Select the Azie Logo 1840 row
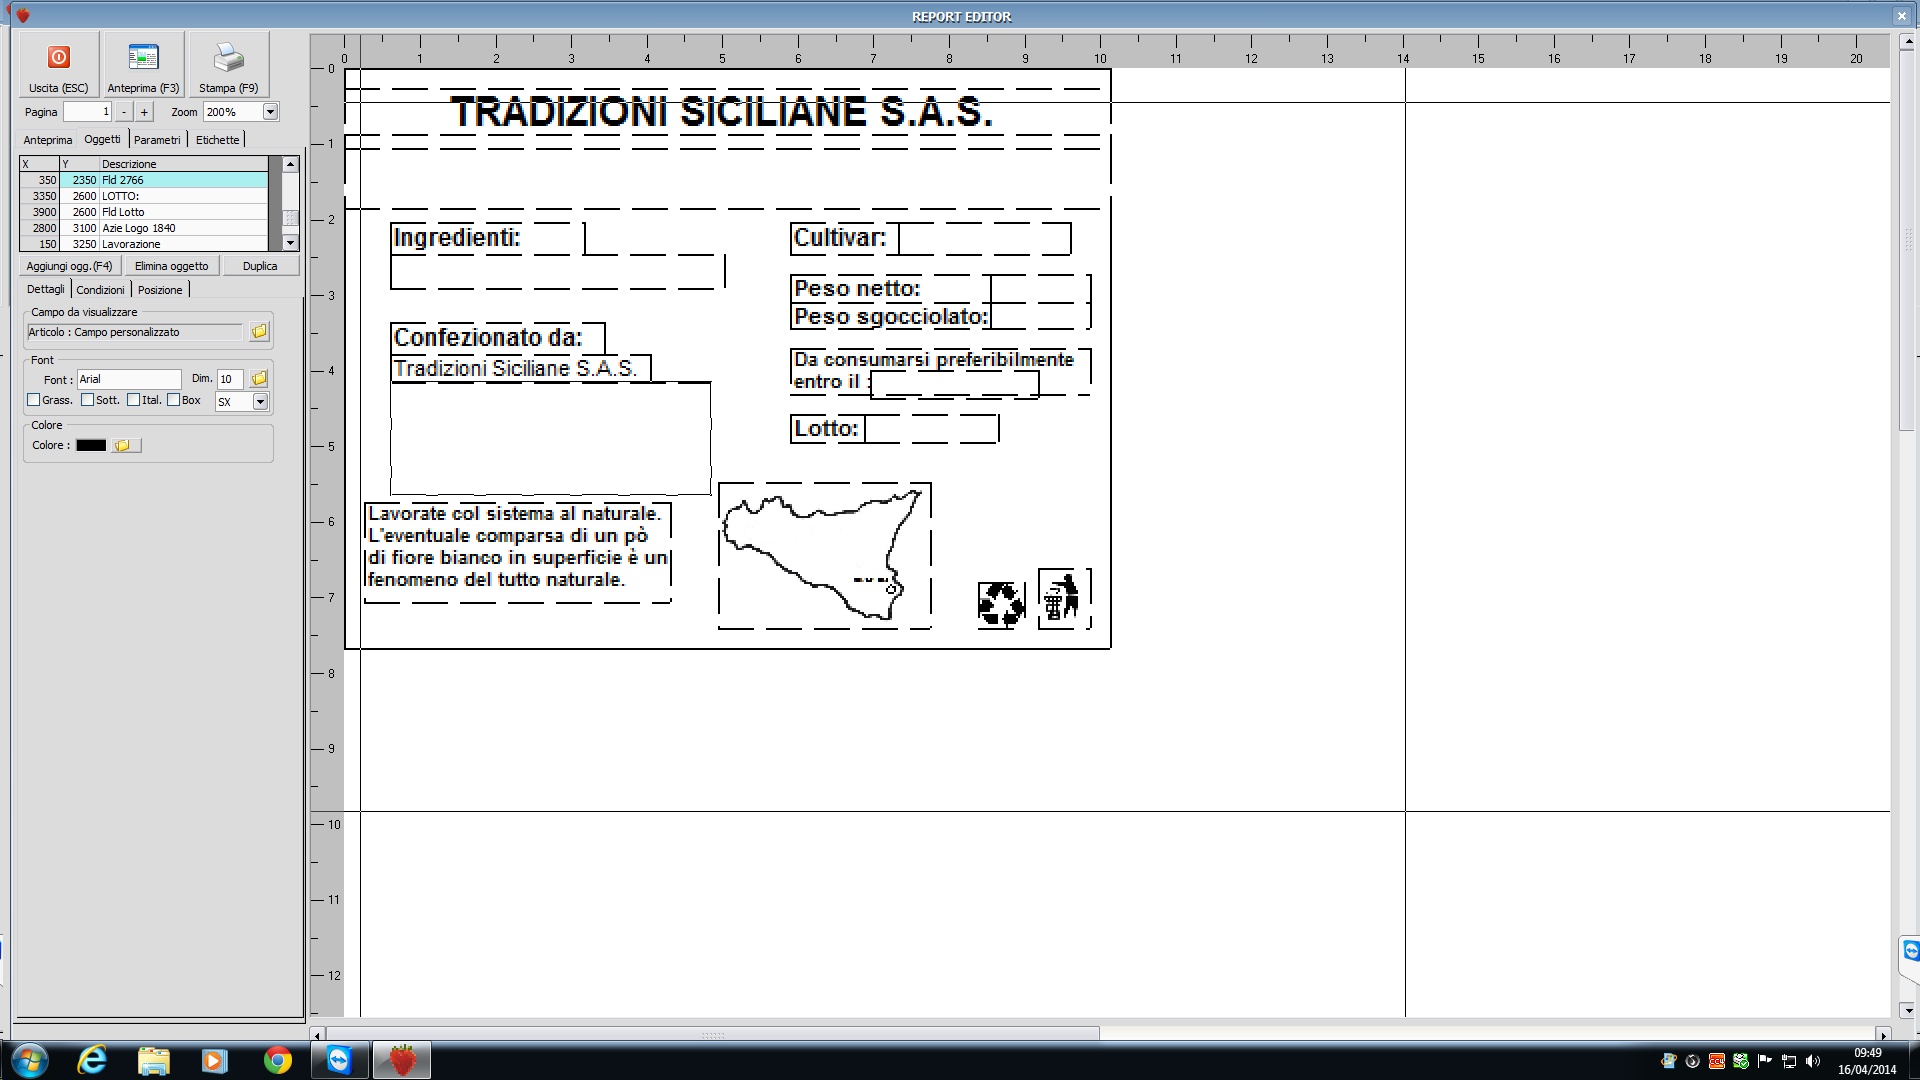The image size is (1920, 1080). [144, 228]
